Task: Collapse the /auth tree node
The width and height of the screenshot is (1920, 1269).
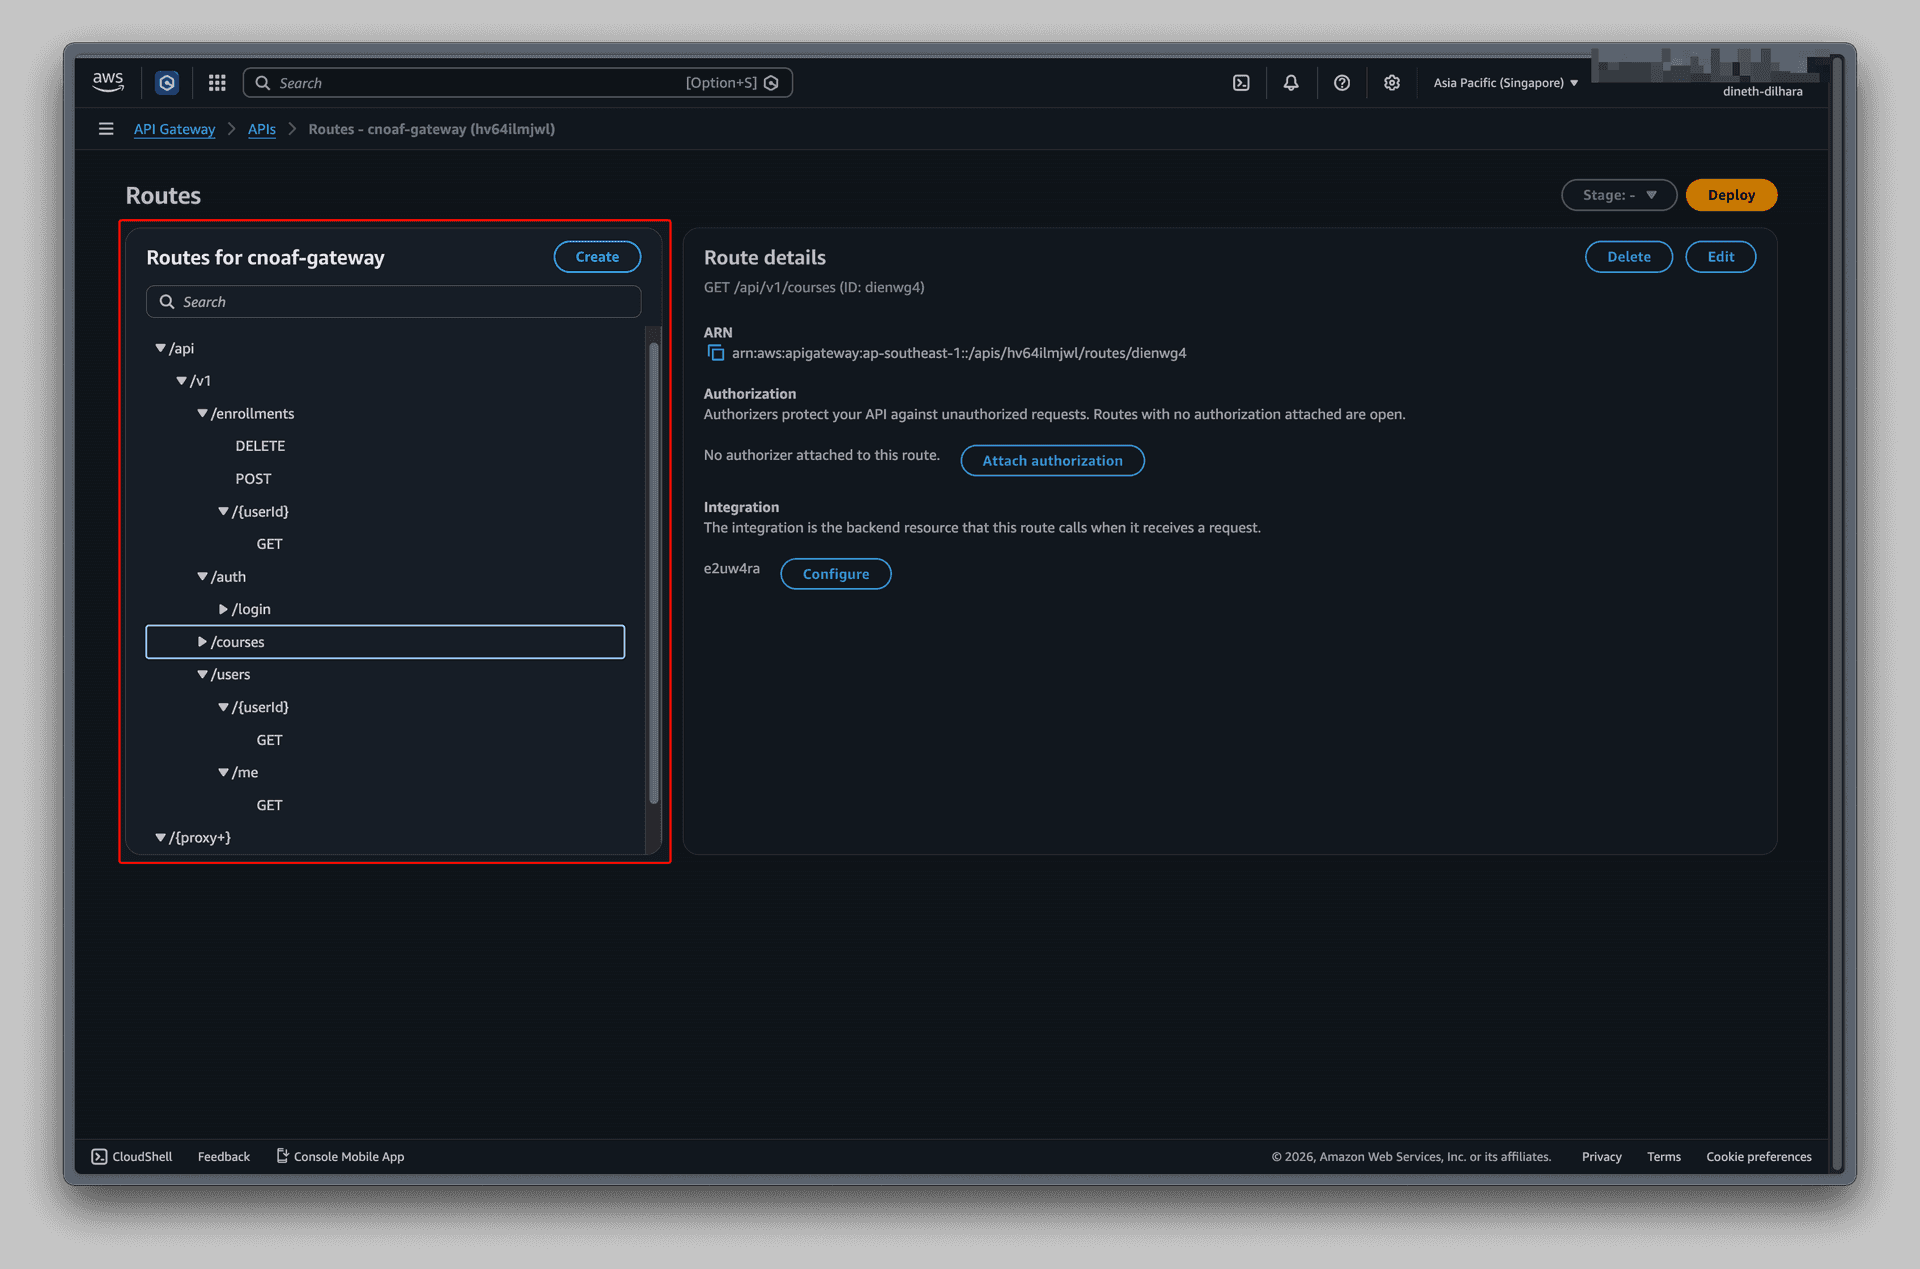Action: pos(202,577)
